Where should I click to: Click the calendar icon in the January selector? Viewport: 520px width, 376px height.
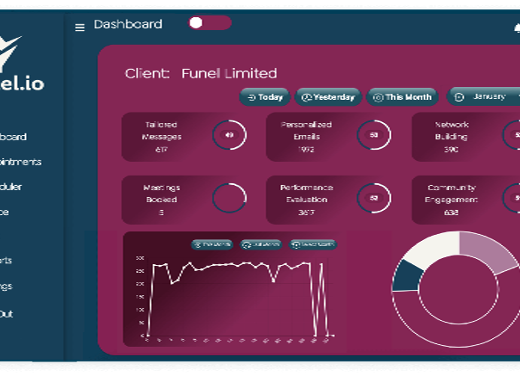coord(459,97)
